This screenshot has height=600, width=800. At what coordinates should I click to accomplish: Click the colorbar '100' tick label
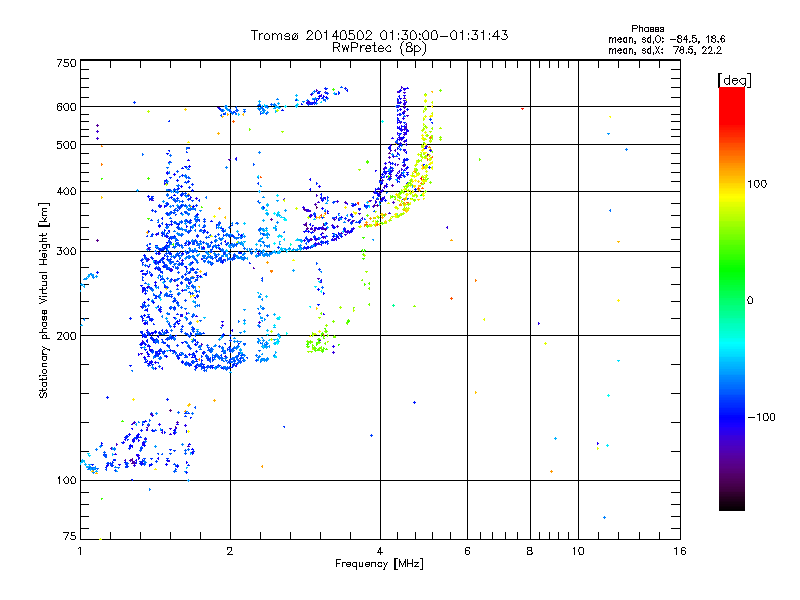pyautogui.click(x=757, y=184)
